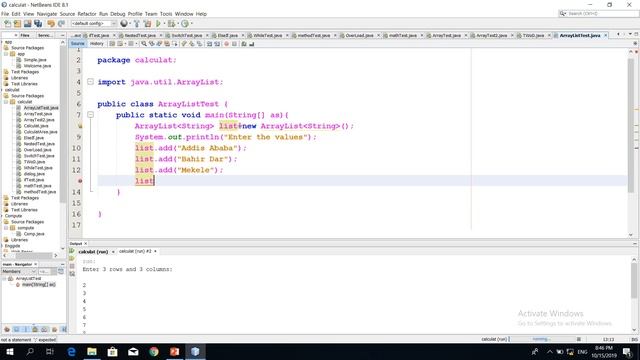Switch to the WhileTest.java tab
Image resolution: width=640 pixels, height=360 pixels.
pos(267,36)
